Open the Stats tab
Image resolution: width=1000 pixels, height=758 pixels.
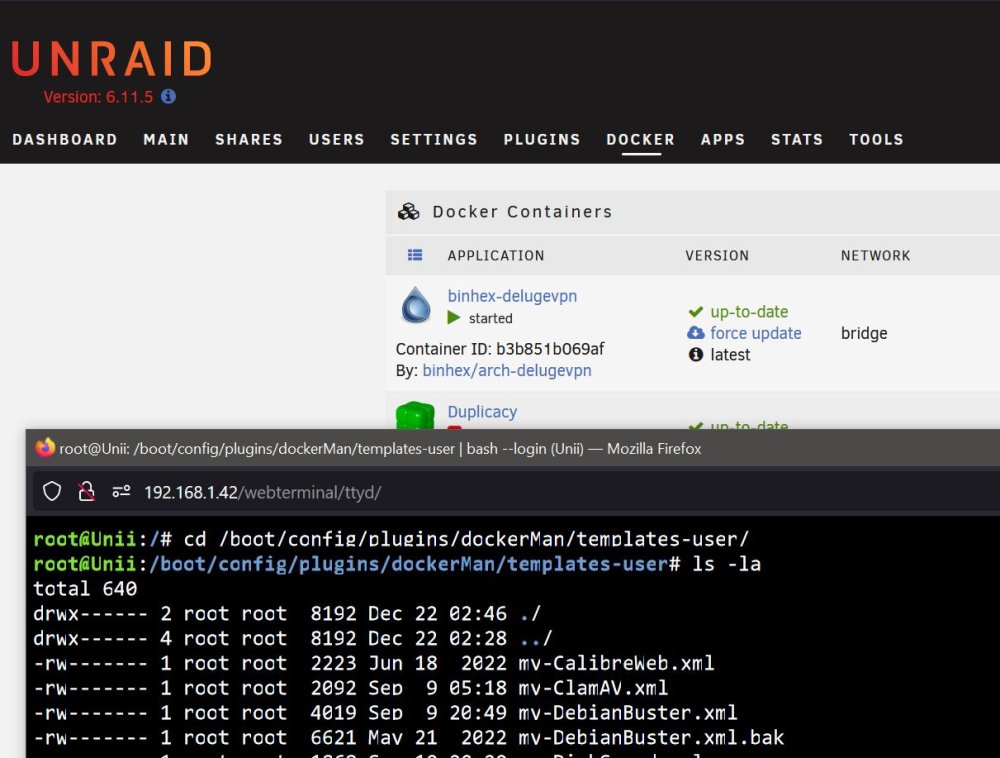pos(797,139)
